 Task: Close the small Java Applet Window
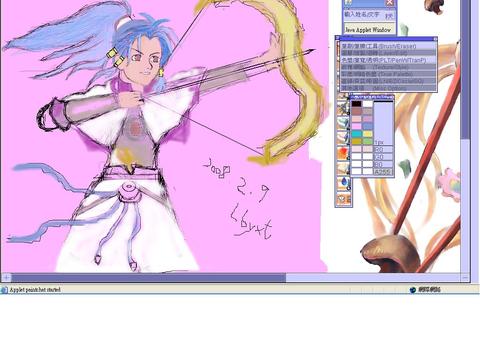pos(389,3)
